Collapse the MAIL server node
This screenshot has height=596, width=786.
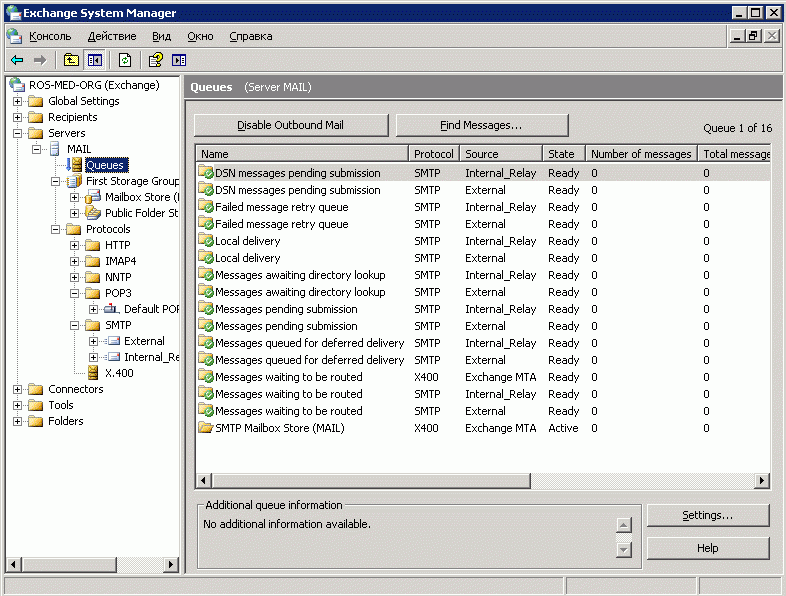point(37,149)
